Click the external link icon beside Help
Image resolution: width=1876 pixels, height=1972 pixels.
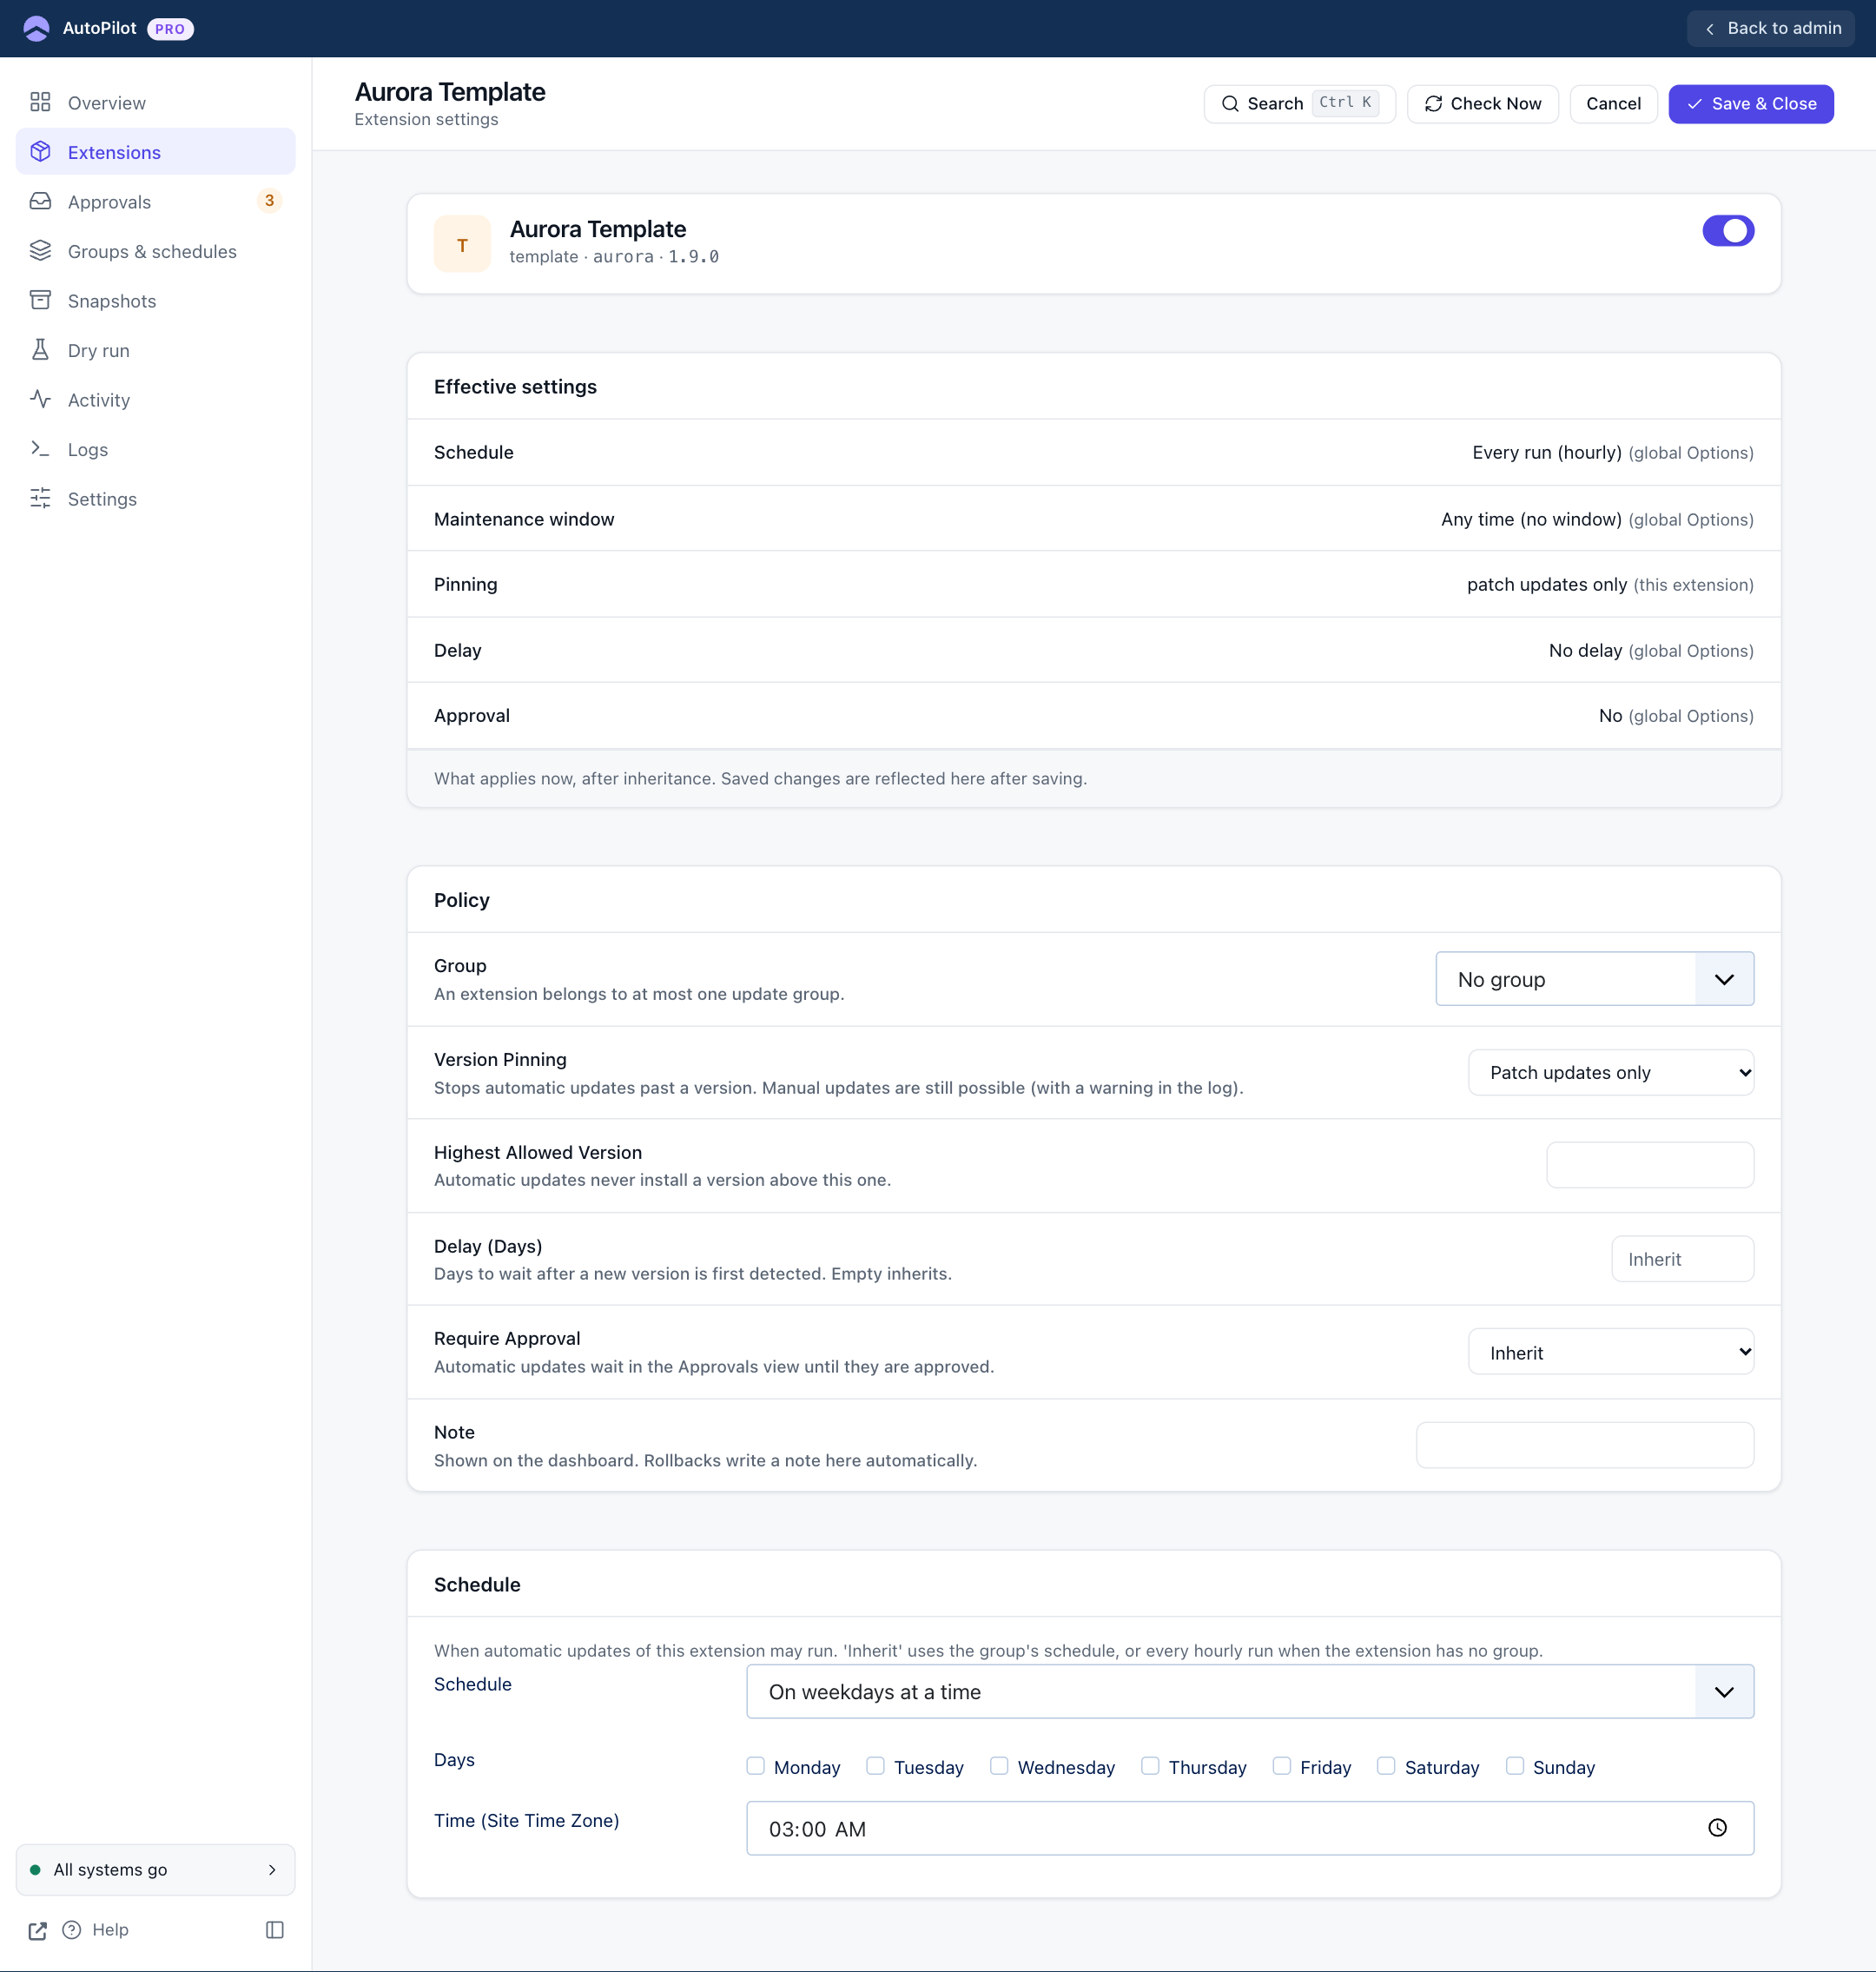(x=38, y=1930)
